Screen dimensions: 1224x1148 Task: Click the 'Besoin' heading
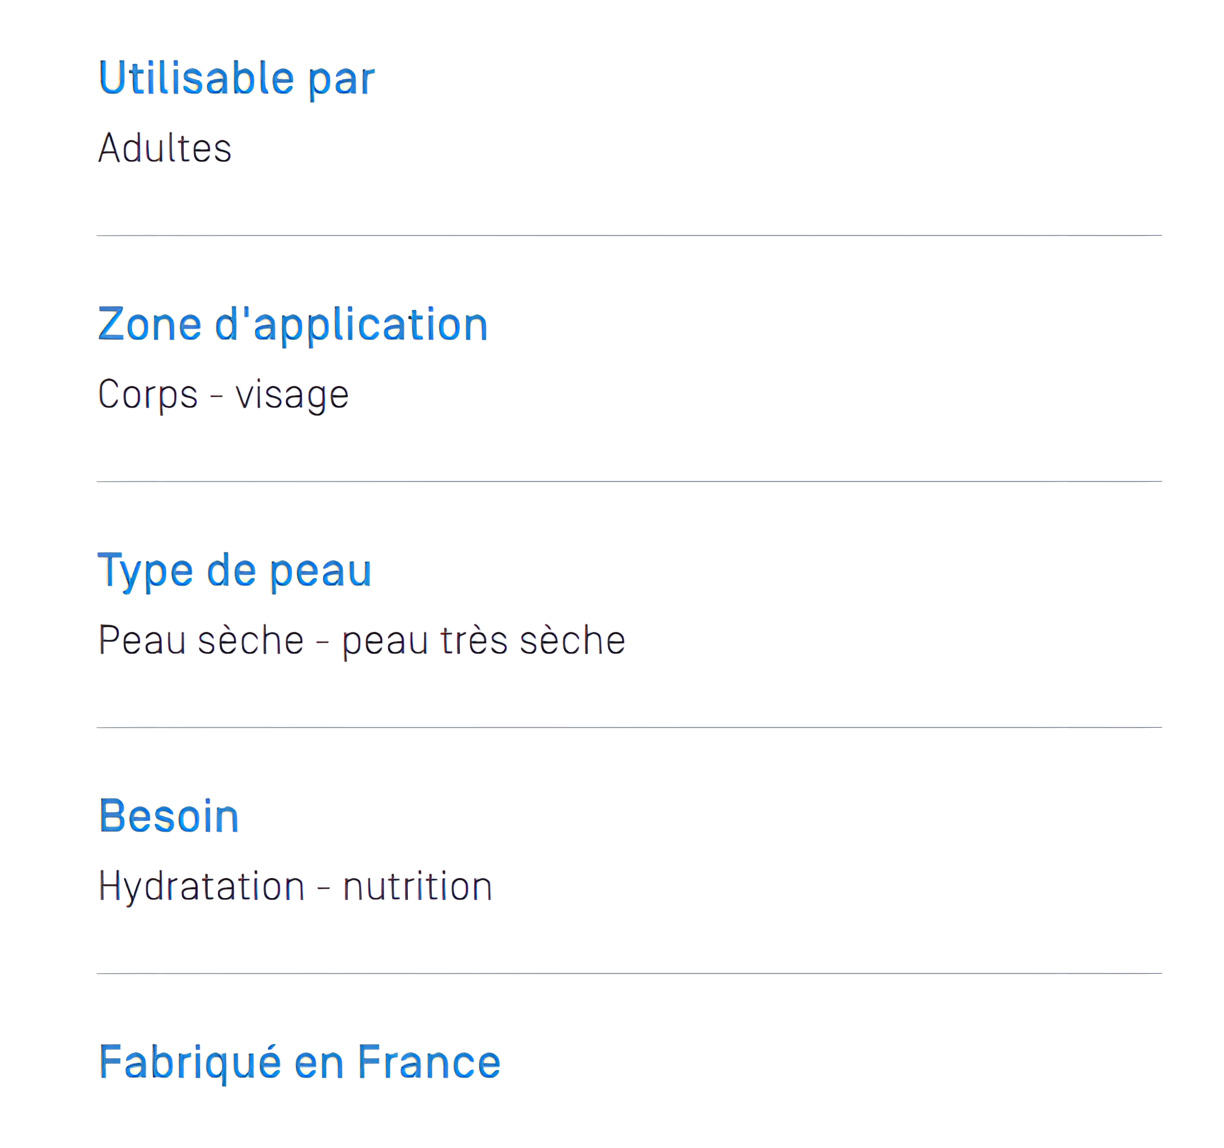point(169,816)
